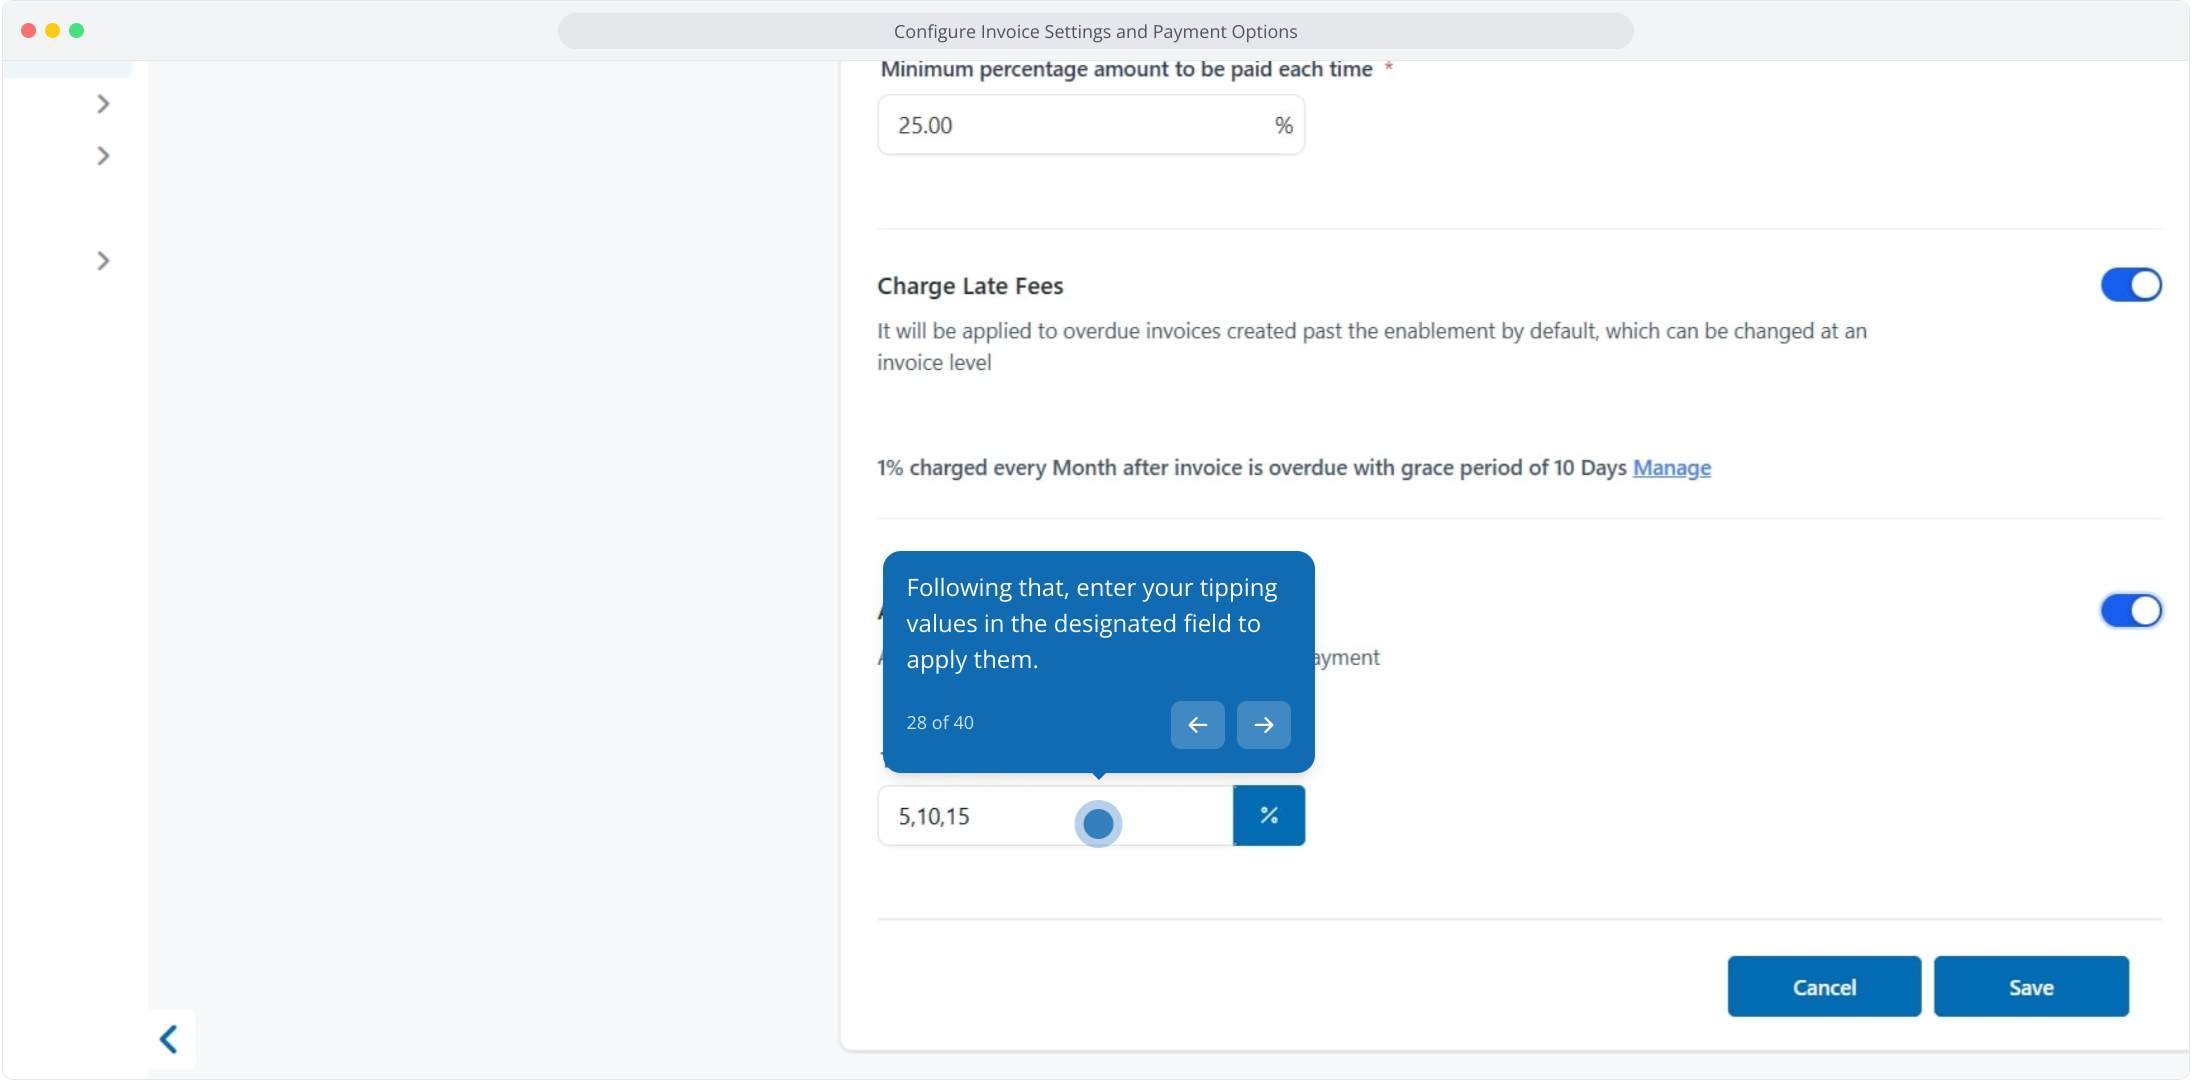Expand the first sidebar chevron
This screenshot has height=1080, width=2192.
[x=103, y=104]
